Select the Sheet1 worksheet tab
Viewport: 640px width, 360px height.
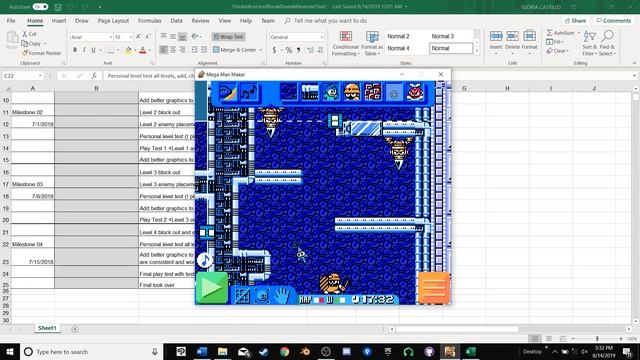[x=47, y=328]
